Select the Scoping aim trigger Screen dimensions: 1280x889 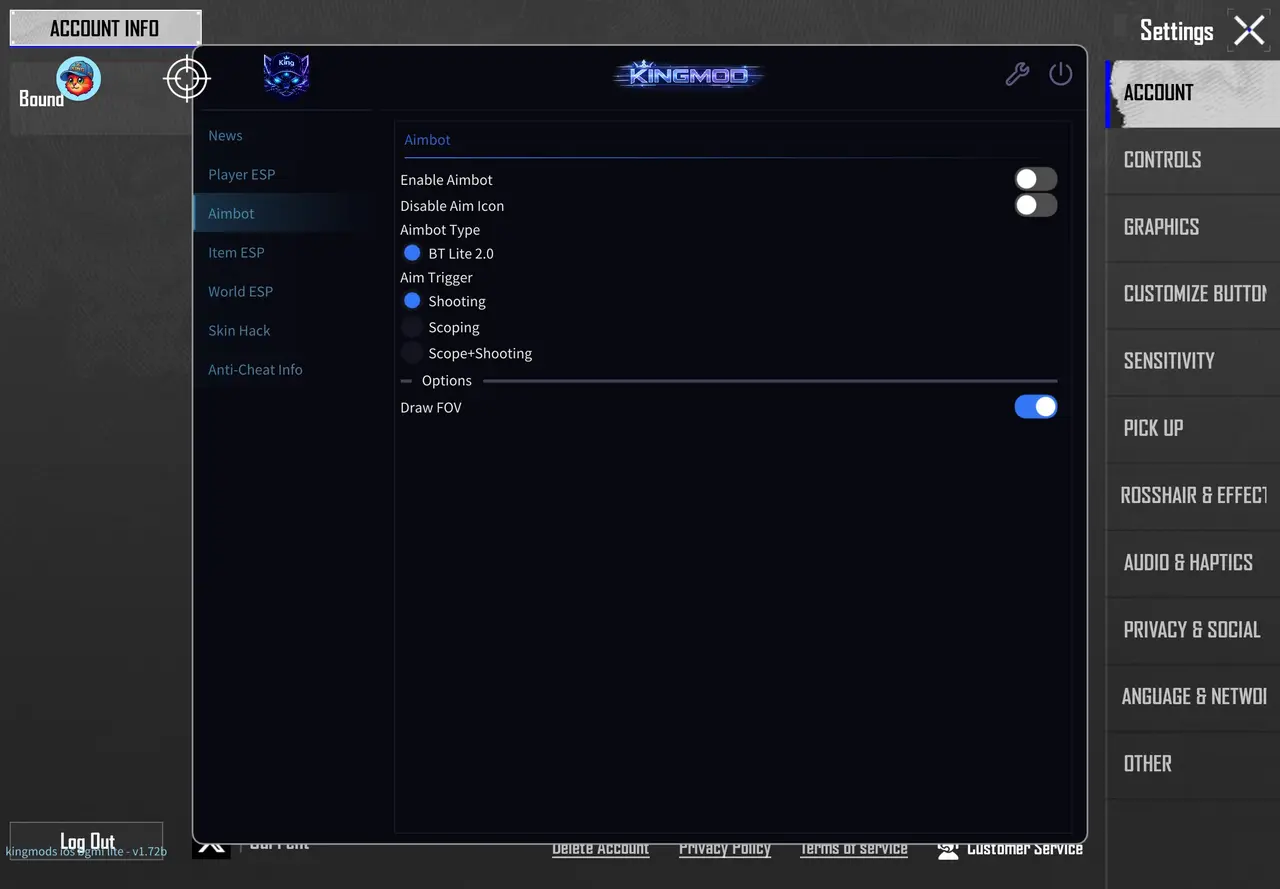(412, 327)
